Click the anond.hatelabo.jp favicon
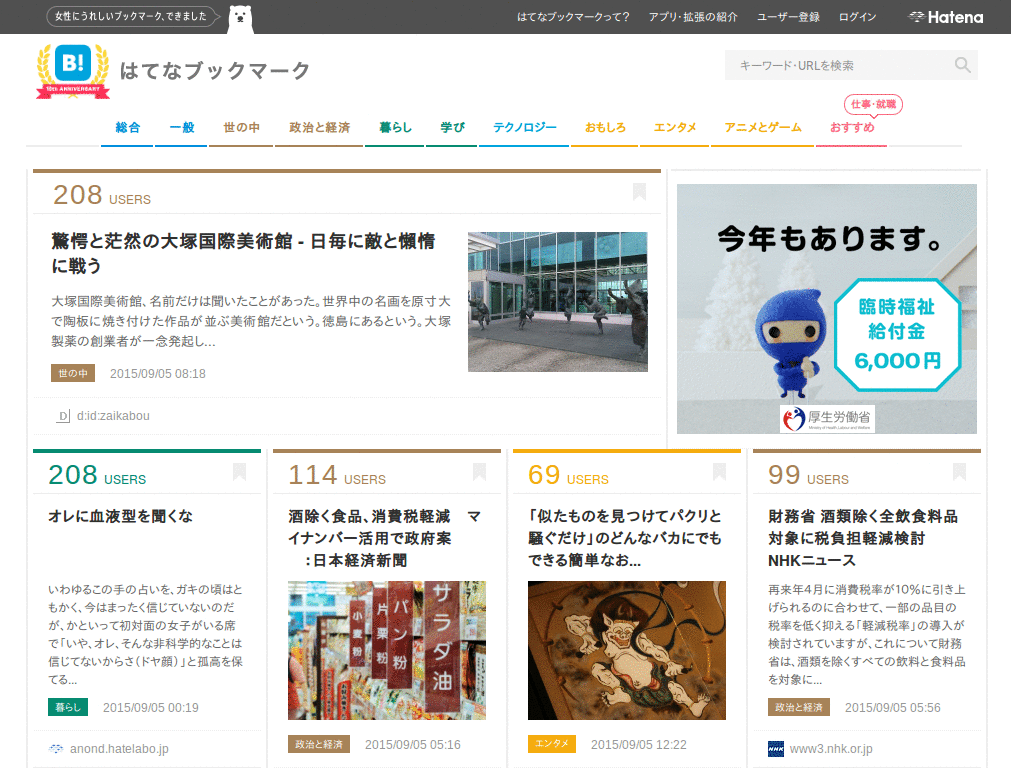 point(56,748)
